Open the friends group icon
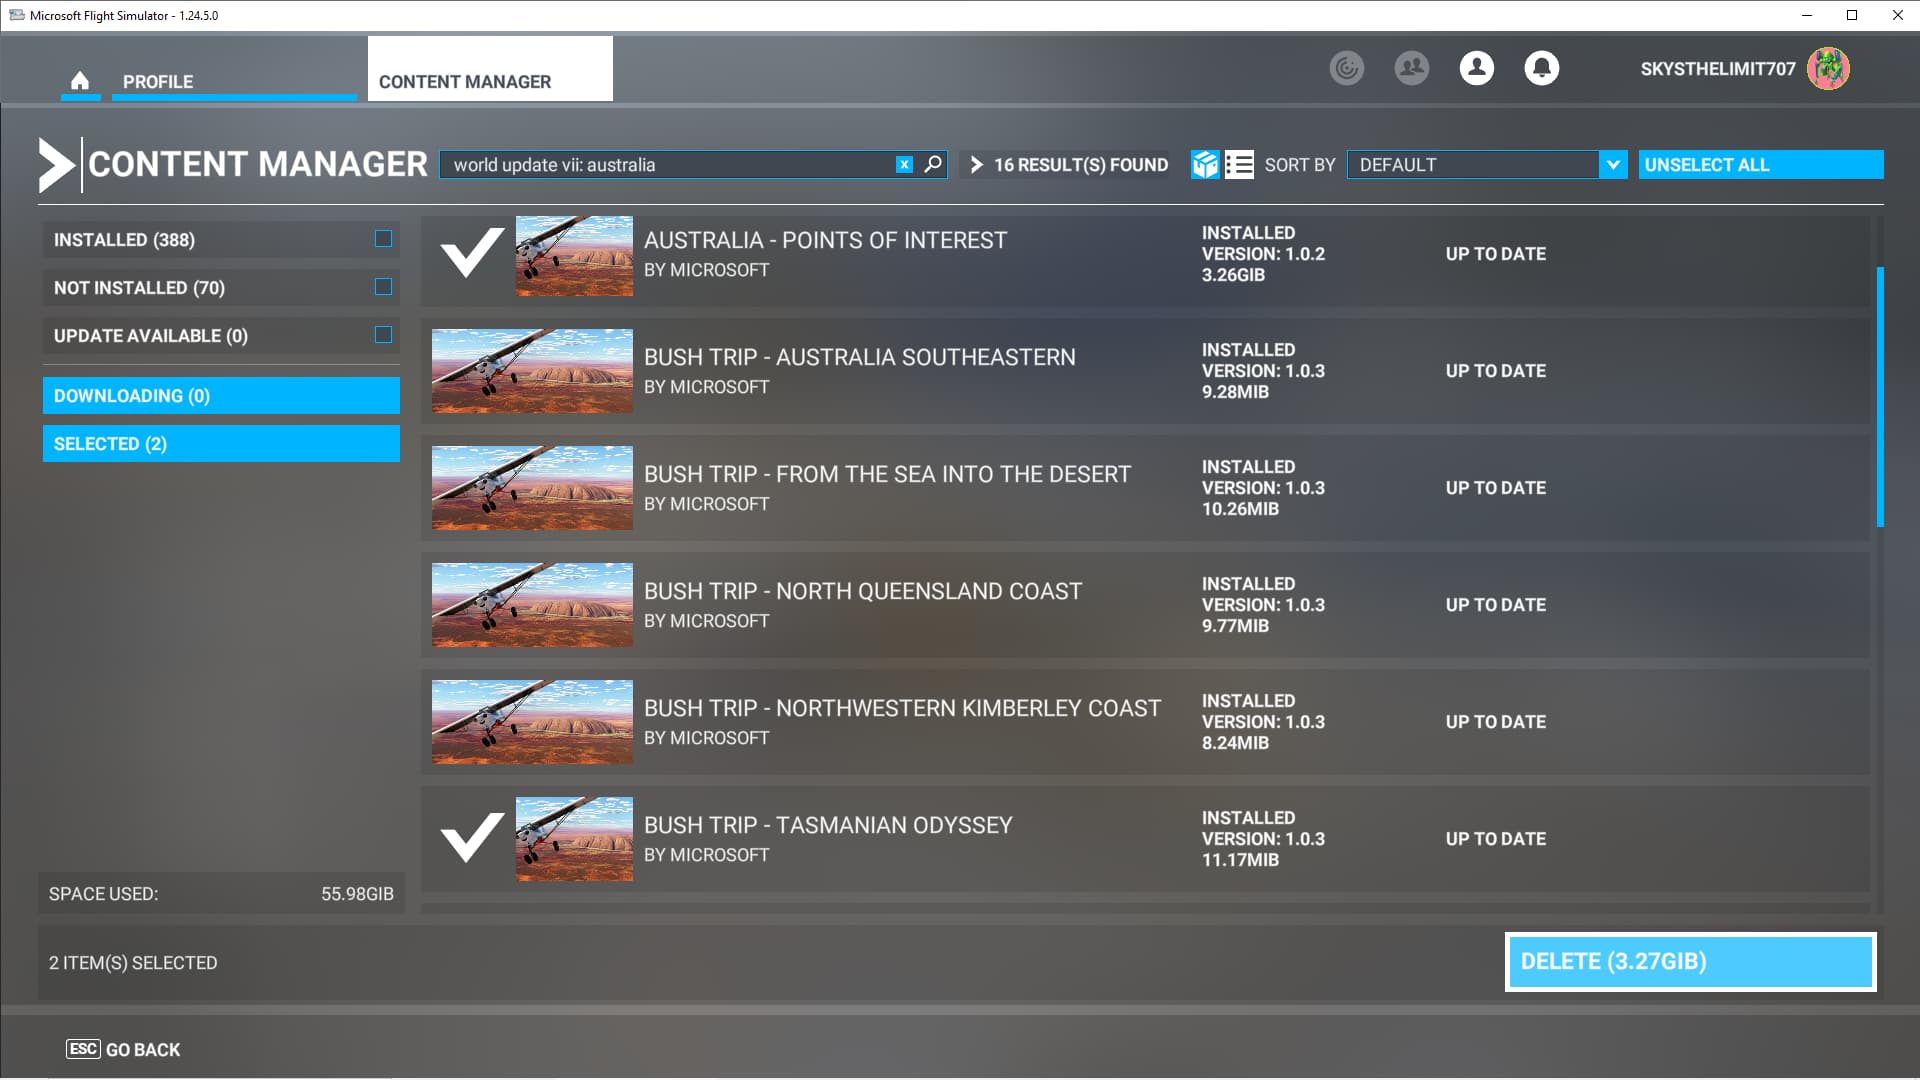The image size is (1920, 1080). [1411, 68]
